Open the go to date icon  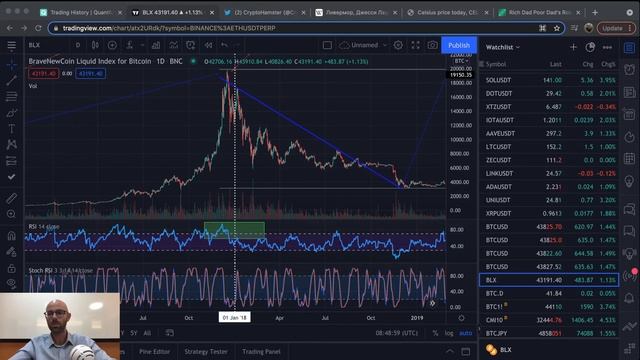[x=169, y=333]
